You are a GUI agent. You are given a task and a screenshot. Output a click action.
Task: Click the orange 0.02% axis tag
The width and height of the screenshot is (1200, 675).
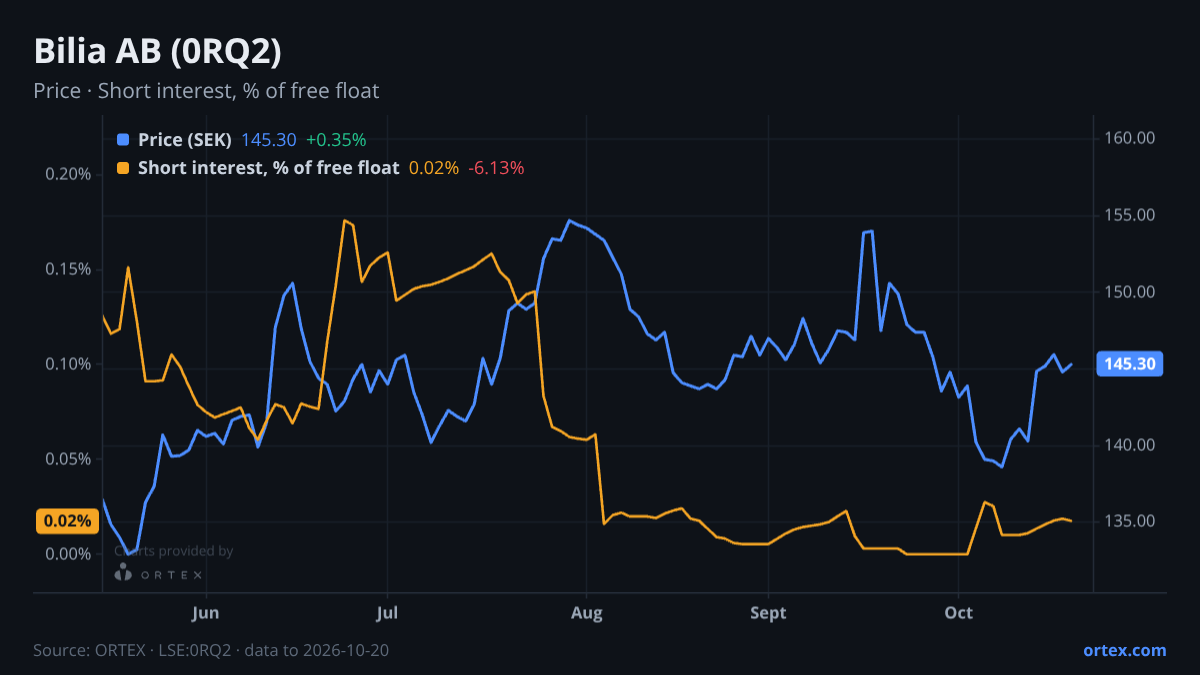(68, 521)
